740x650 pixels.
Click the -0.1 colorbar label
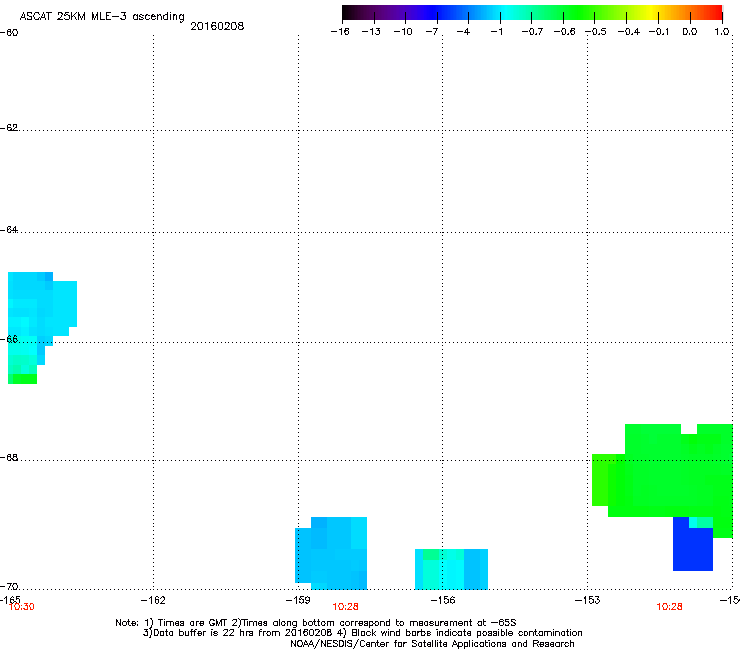659,32
